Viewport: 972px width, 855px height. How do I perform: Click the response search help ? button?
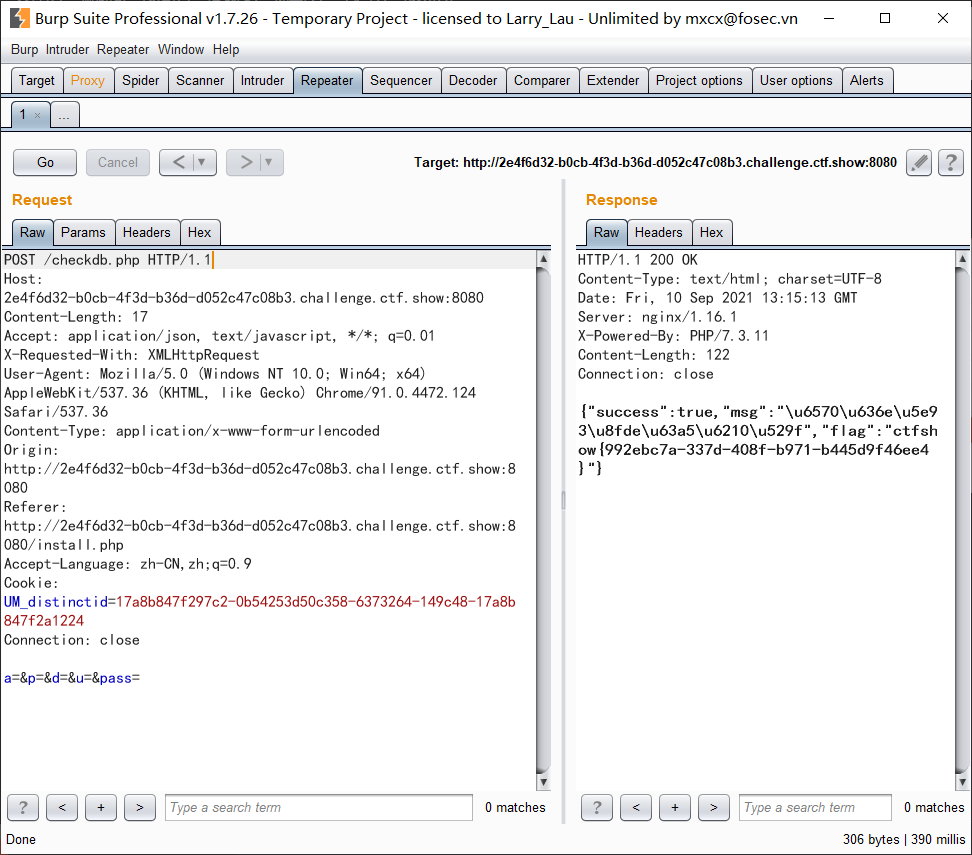pos(597,807)
